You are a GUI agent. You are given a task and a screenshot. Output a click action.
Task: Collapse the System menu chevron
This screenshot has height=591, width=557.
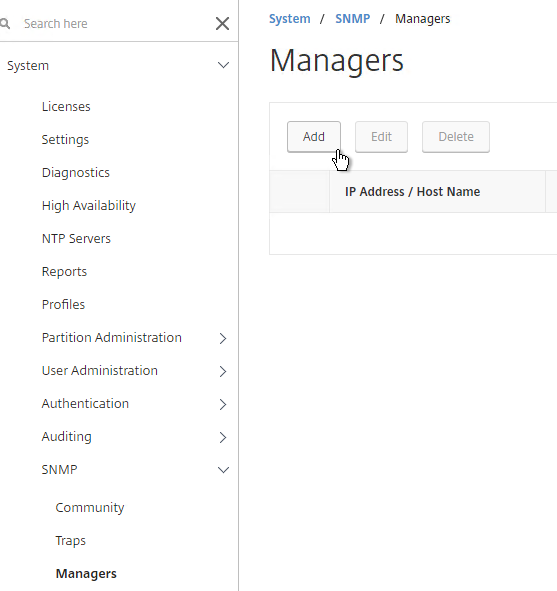[223, 65]
